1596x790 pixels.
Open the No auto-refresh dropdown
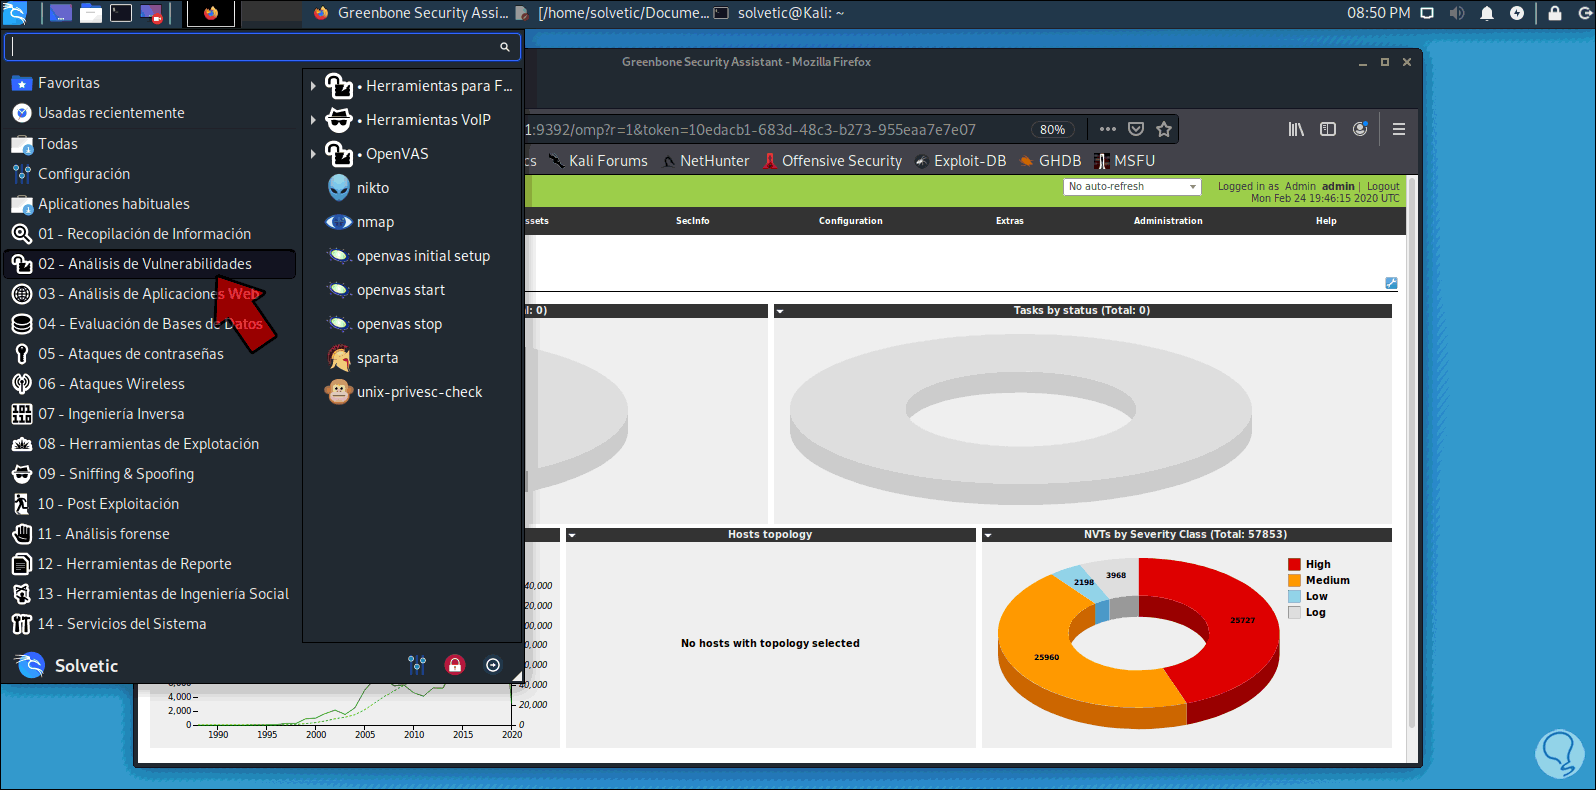[1131, 187]
